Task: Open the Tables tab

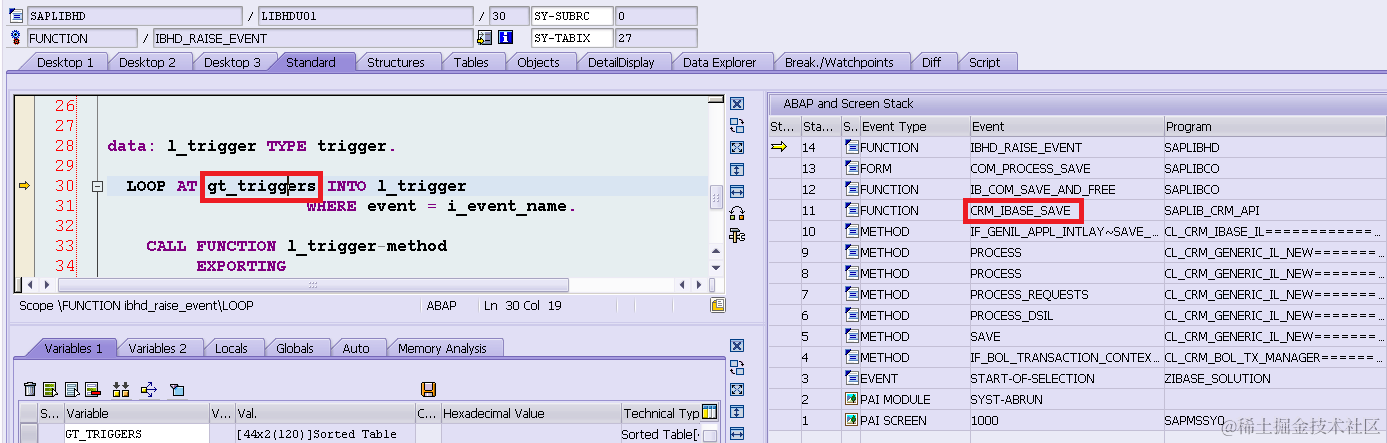Action: 471,62
